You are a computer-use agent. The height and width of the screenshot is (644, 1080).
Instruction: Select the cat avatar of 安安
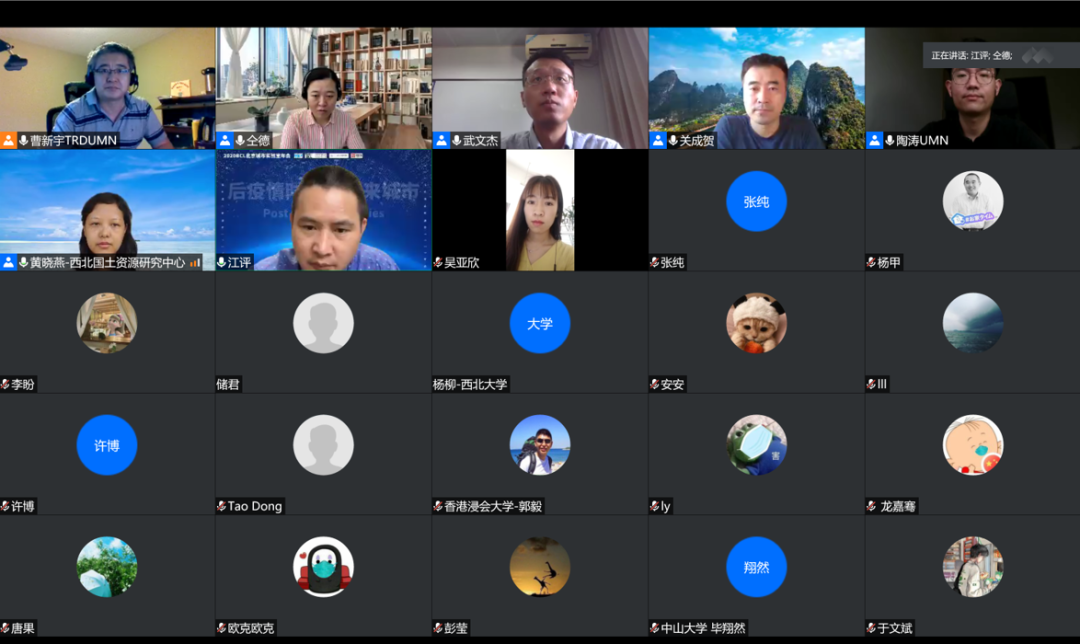point(756,323)
